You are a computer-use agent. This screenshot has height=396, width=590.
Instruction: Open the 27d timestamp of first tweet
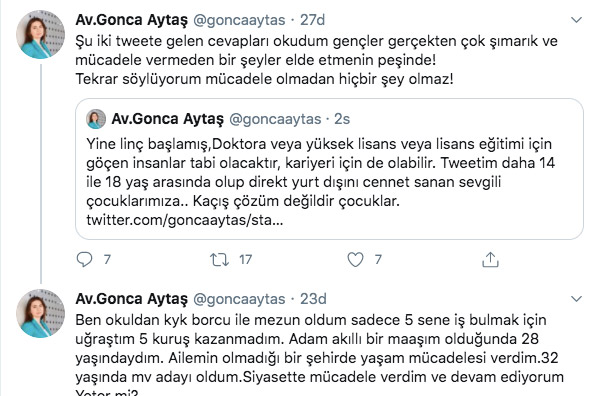tap(312, 20)
